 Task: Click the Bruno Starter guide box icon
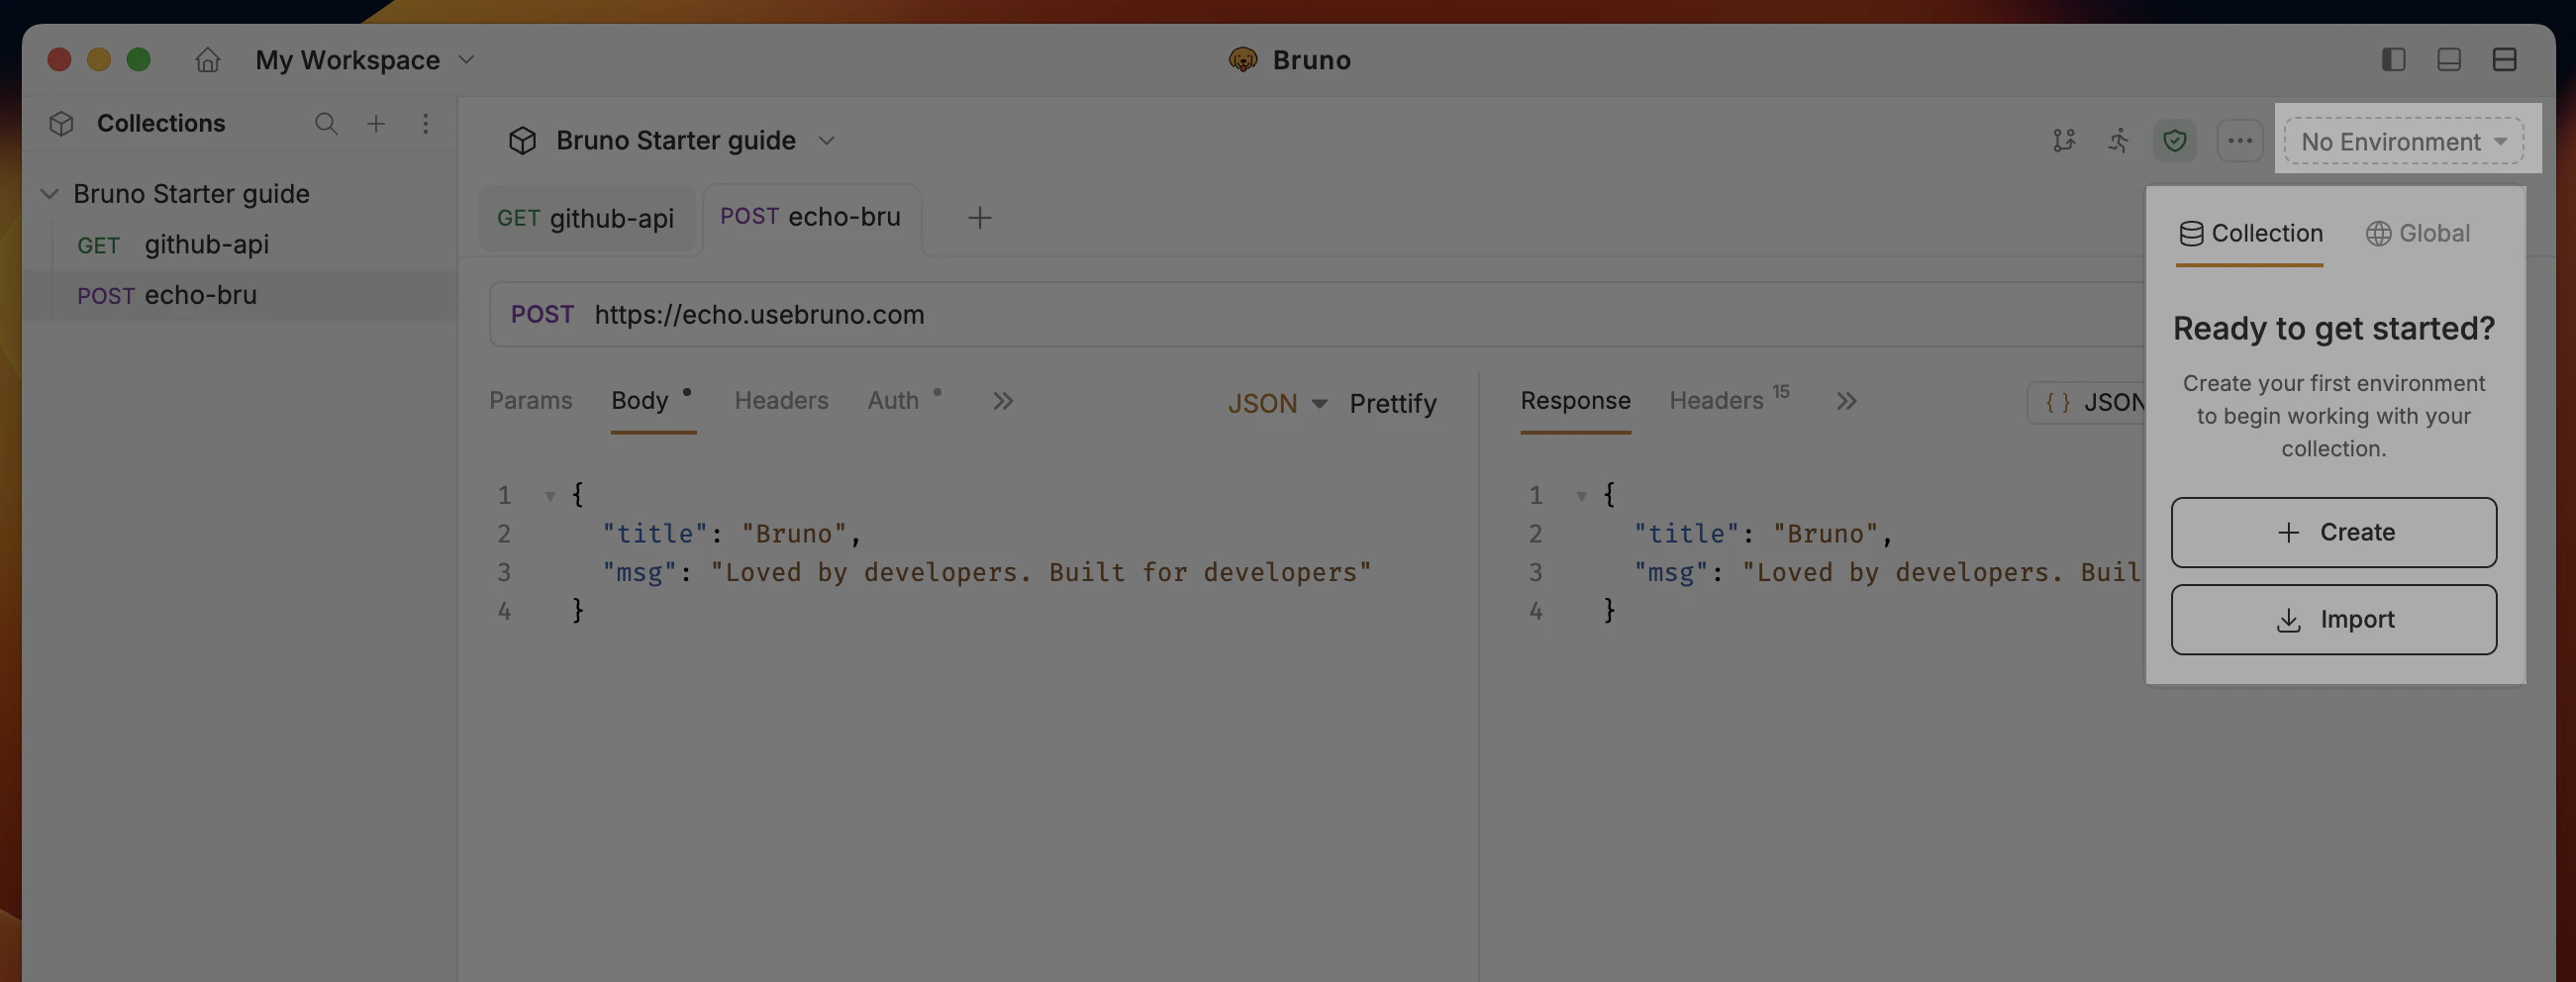tap(522, 141)
